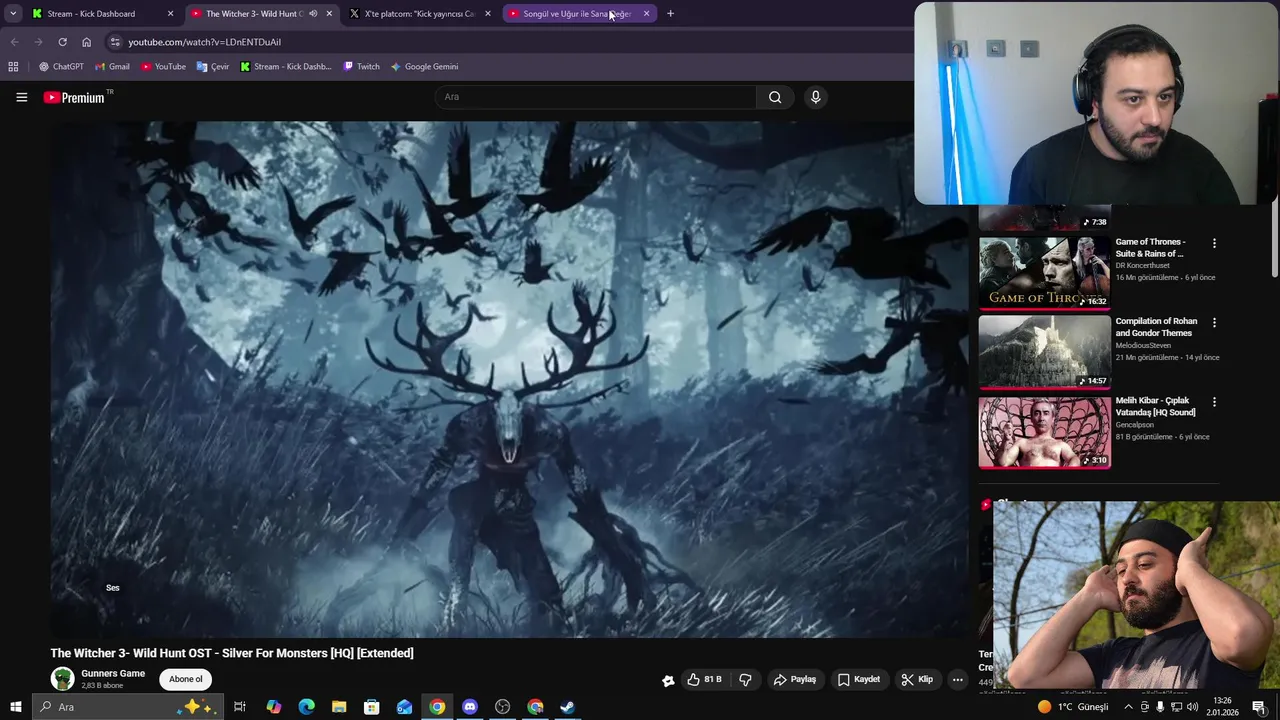Mute tab audio on Witcher tab
This screenshot has width=1280, height=720.
pos(313,14)
